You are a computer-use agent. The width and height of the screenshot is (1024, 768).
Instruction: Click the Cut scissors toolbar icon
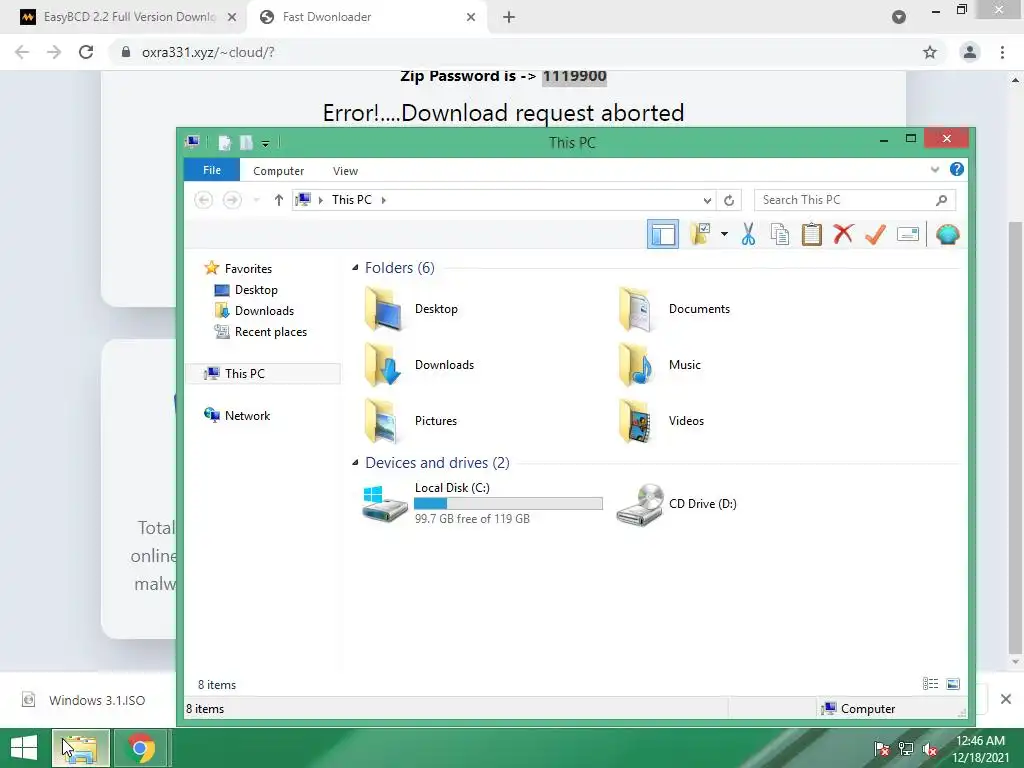click(748, 234)
